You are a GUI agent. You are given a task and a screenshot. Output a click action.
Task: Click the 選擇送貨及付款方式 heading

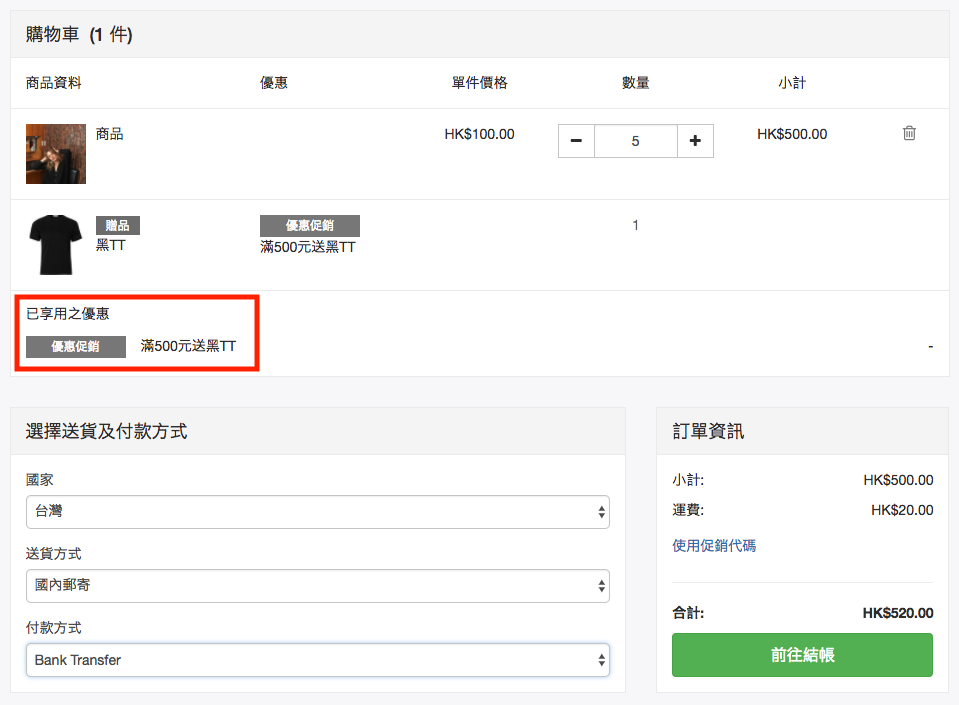[x=106, y=431]
